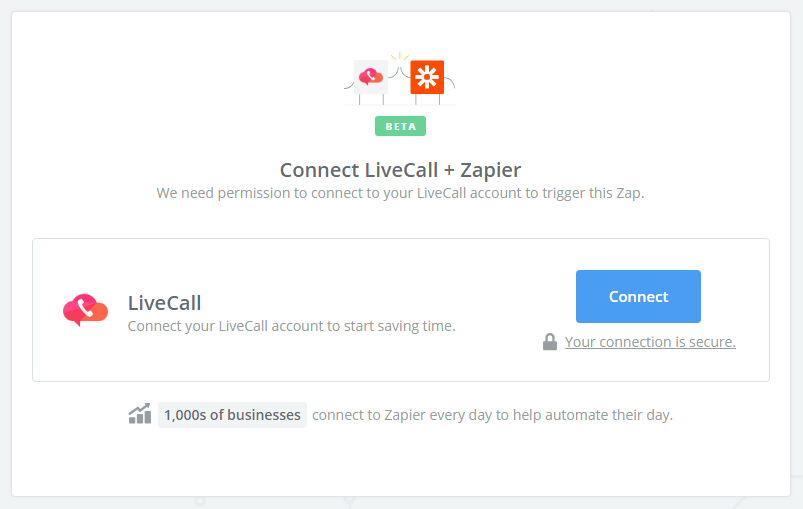The height and width of the screenshot is (509, 803).
Task: Click the "Connect LiveCall + Zapier" heading
Action: pos(400,170)
